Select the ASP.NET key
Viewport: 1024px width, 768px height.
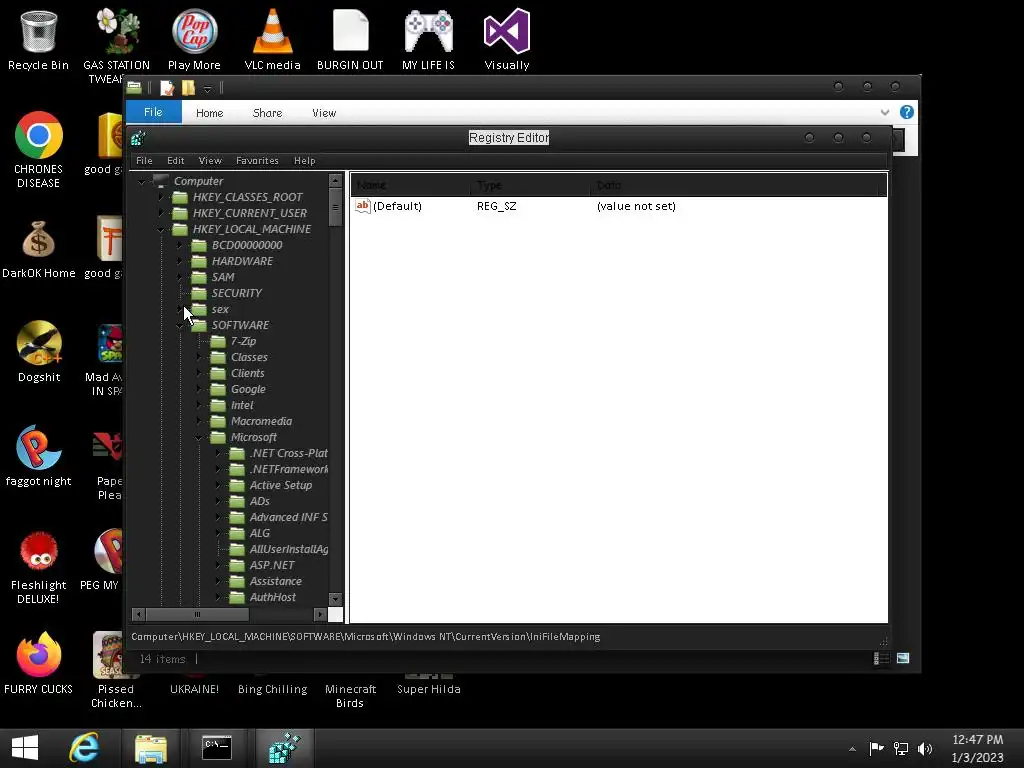(x=272, y=566)
